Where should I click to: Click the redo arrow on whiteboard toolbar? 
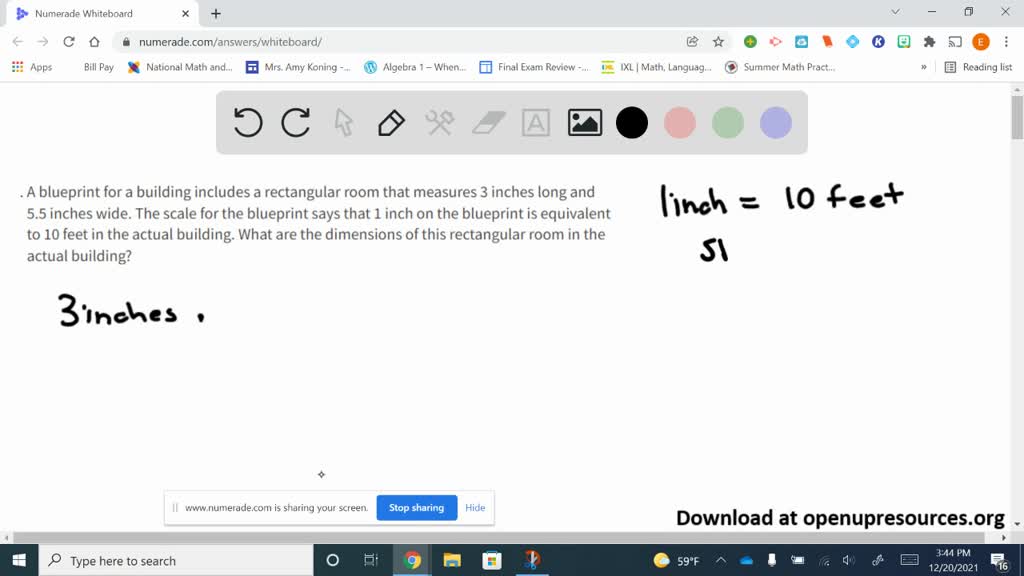[x=296, y=123]
